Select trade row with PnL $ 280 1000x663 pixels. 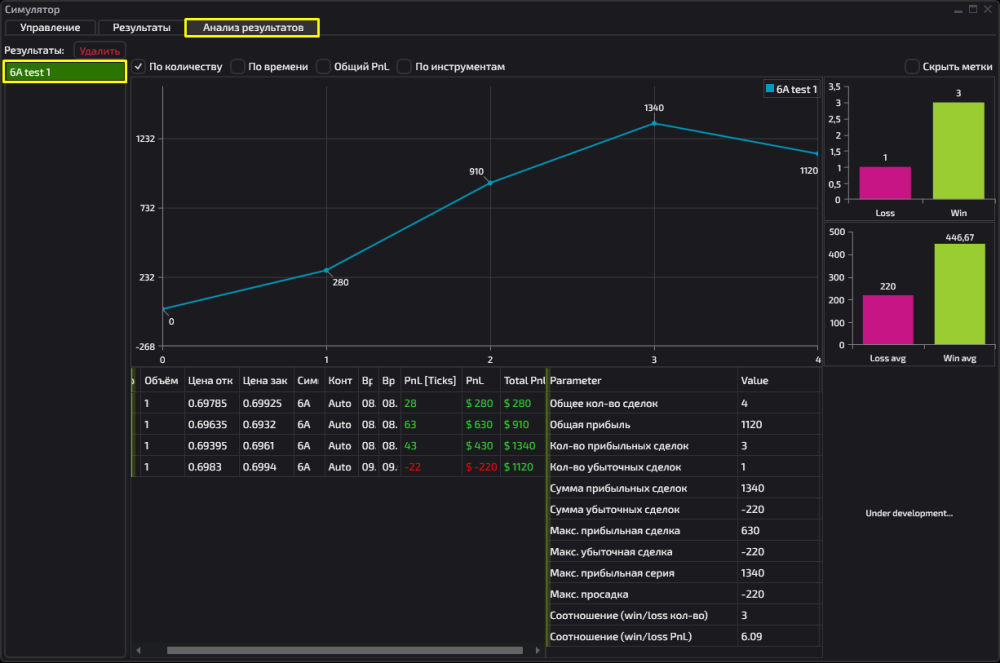(339, 403)
